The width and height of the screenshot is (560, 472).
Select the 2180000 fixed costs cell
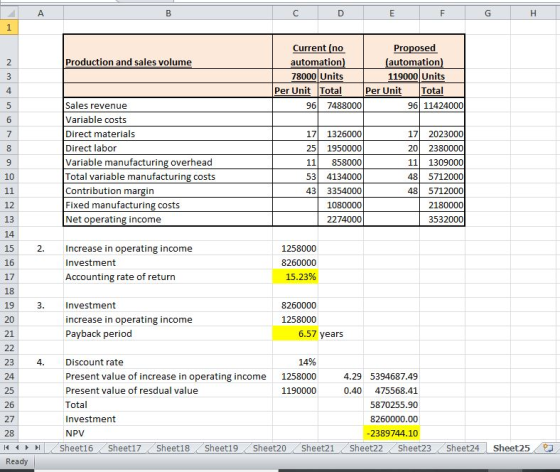[x=442, y=205]
